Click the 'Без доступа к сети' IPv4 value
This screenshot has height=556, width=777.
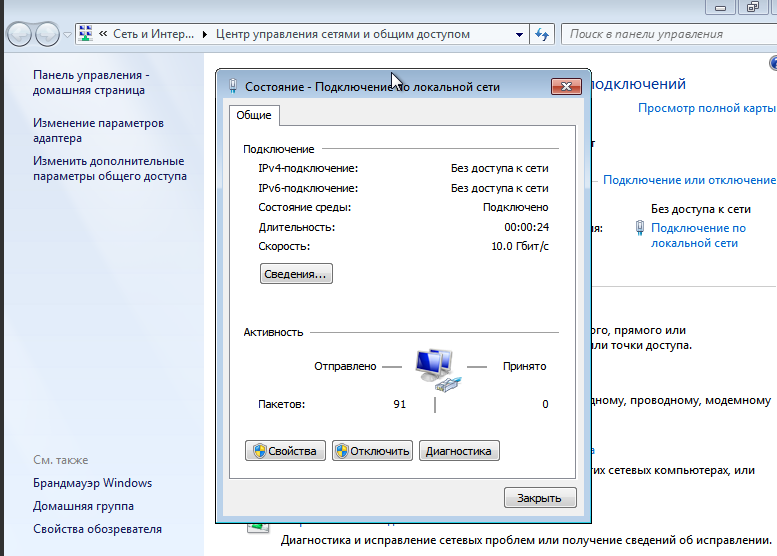[x=500, y=168]
